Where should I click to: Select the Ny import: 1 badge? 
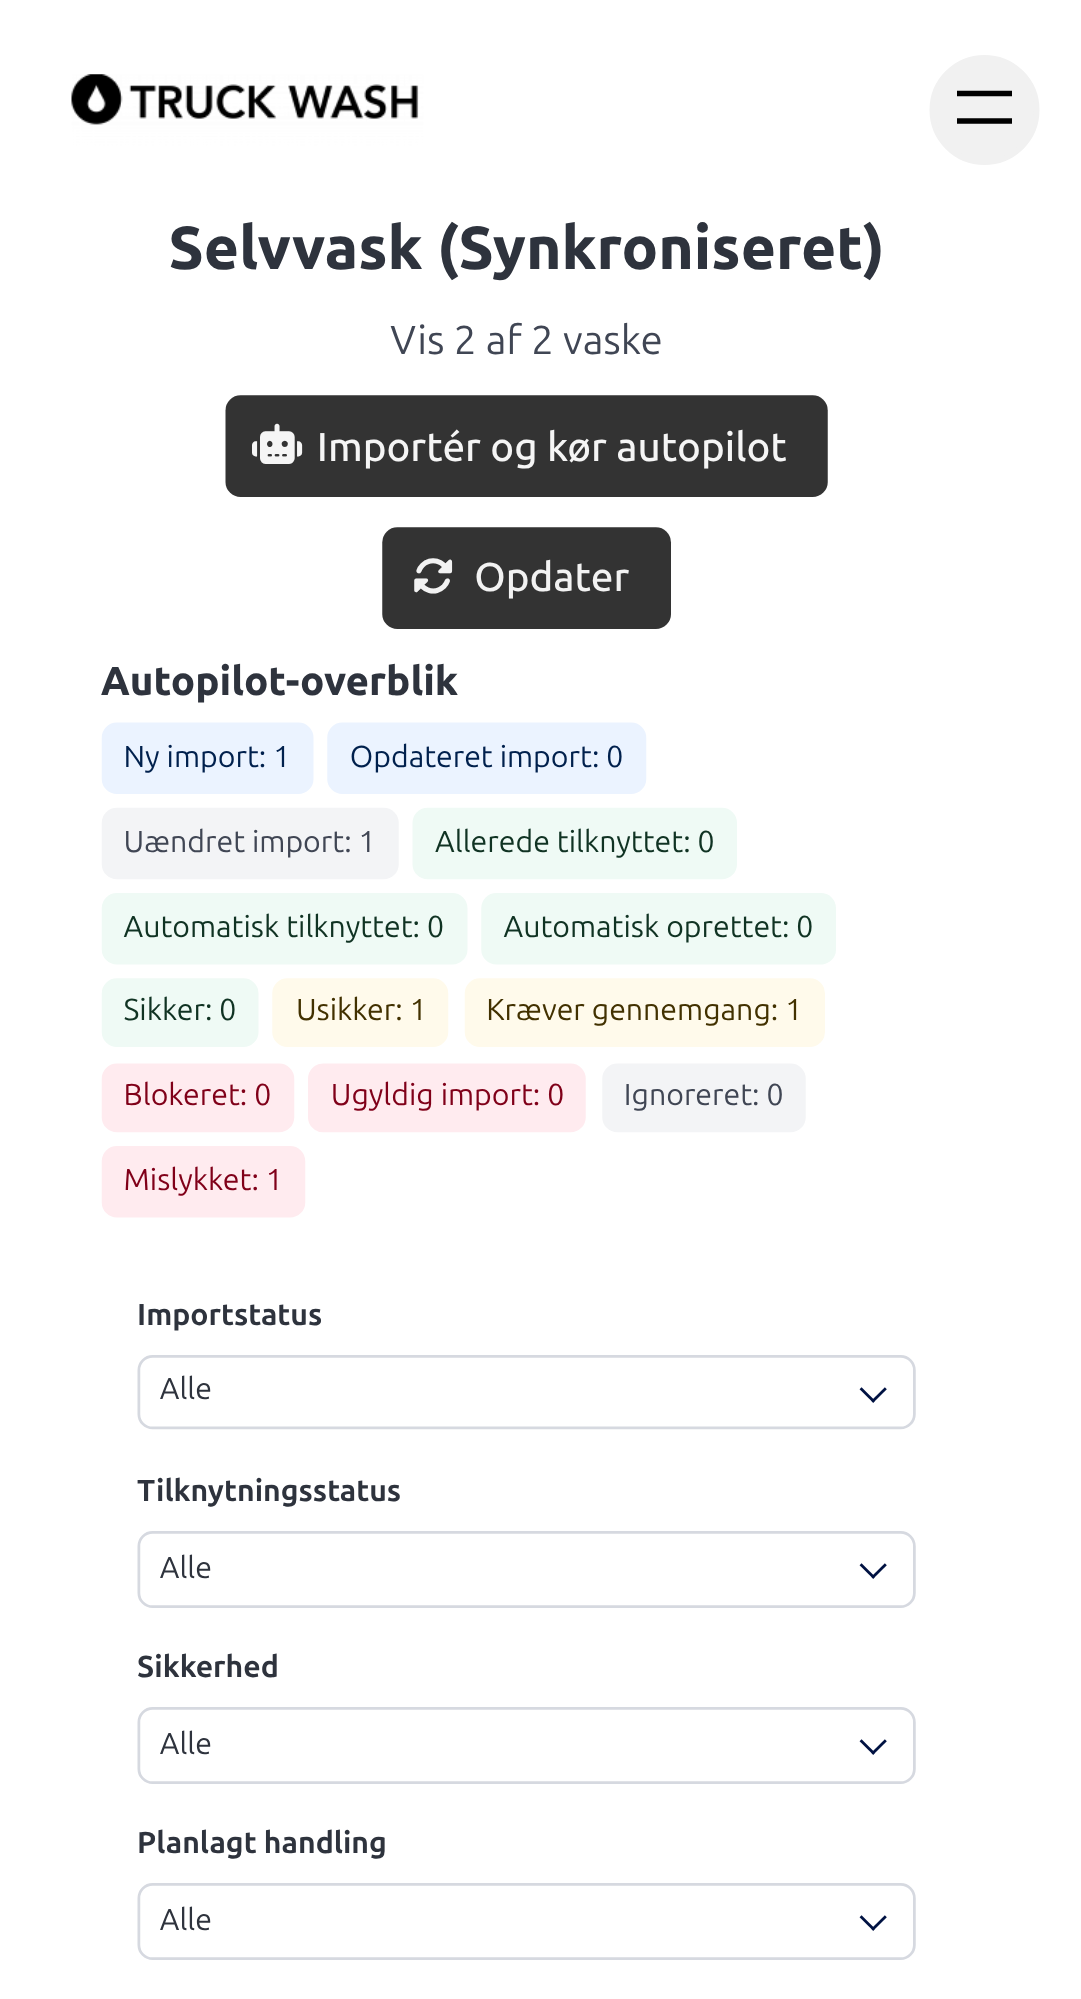click(207, 758)
